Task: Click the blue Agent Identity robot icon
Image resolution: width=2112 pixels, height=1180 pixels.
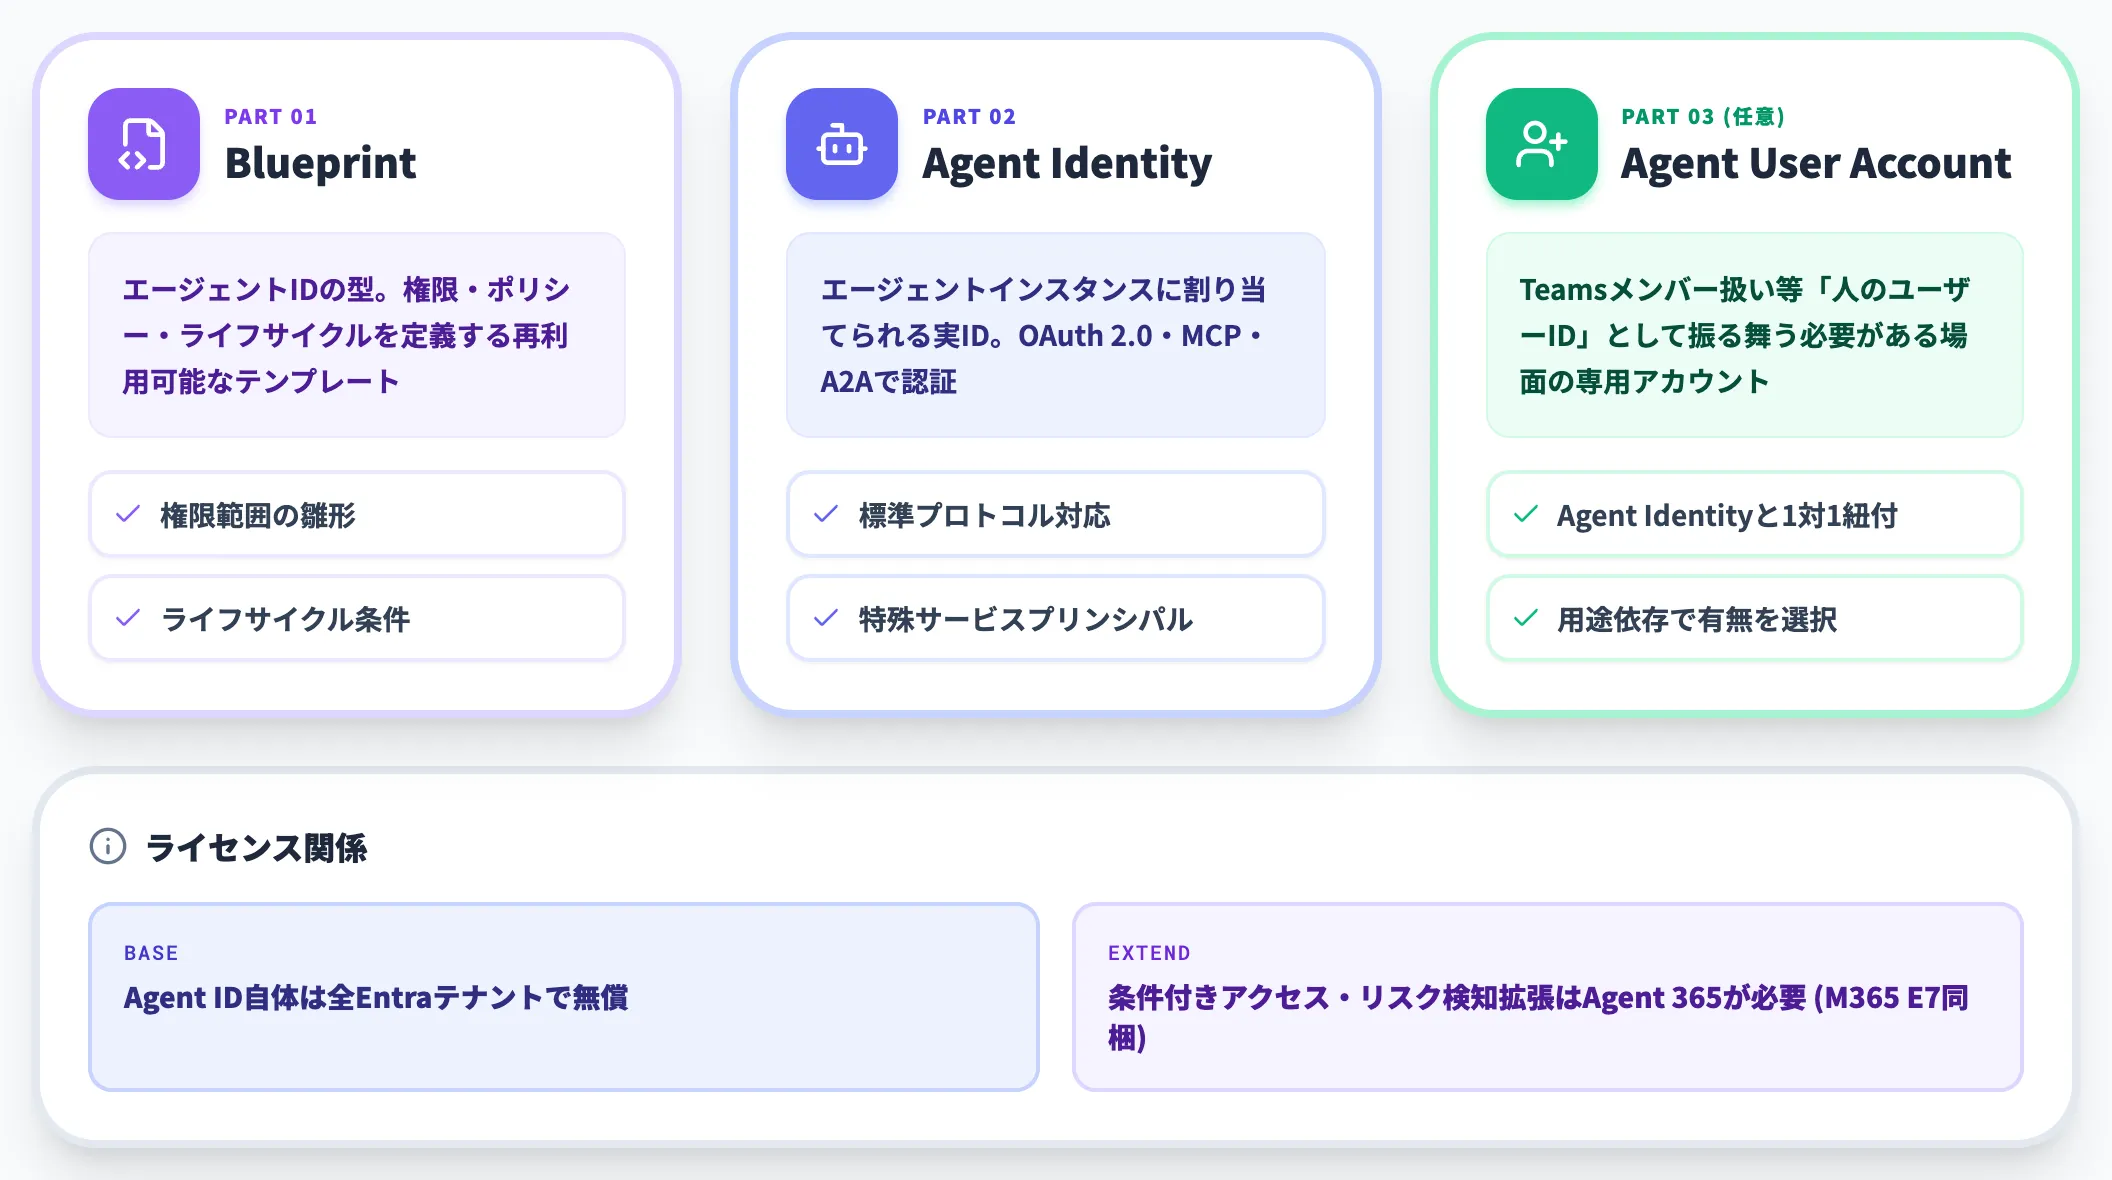Action: tap(842, 144)
